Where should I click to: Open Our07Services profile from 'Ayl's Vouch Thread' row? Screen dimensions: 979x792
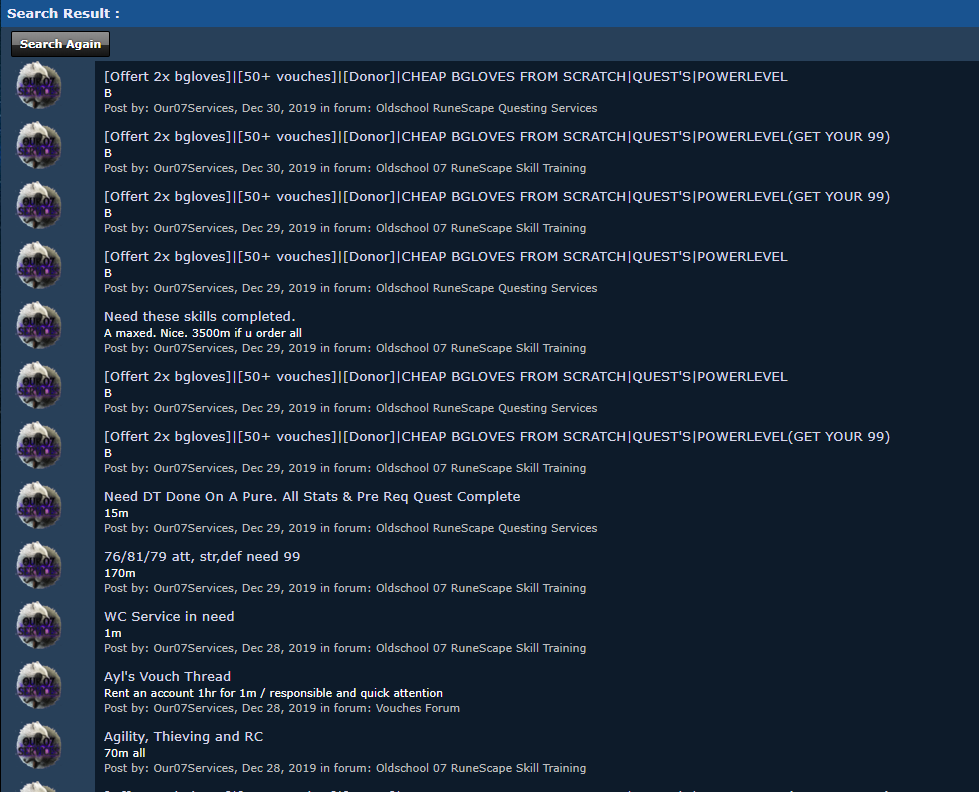click(x=194, y=708)
